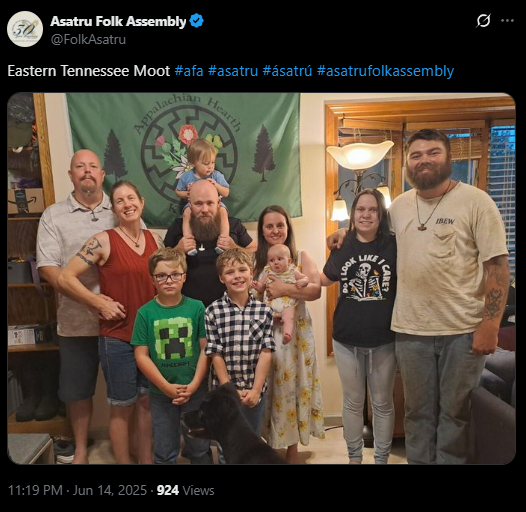View the 924 Views count

[186, 490]
